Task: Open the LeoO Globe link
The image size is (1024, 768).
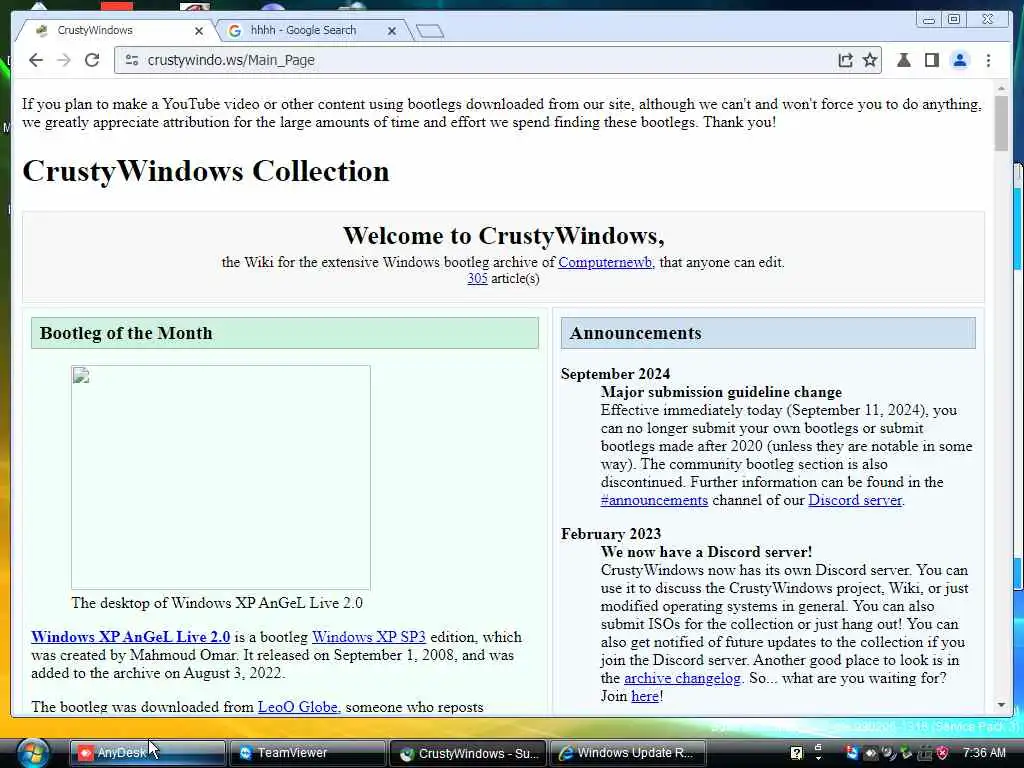Action: click(x=298, y=707)
